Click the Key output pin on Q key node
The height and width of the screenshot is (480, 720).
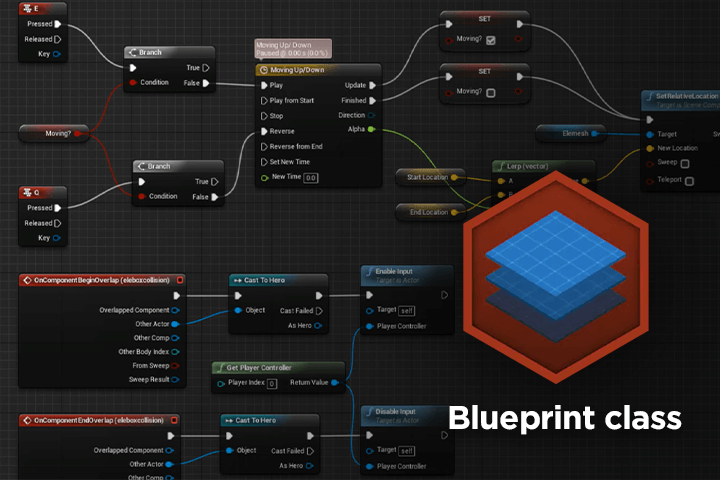(57, 238)
